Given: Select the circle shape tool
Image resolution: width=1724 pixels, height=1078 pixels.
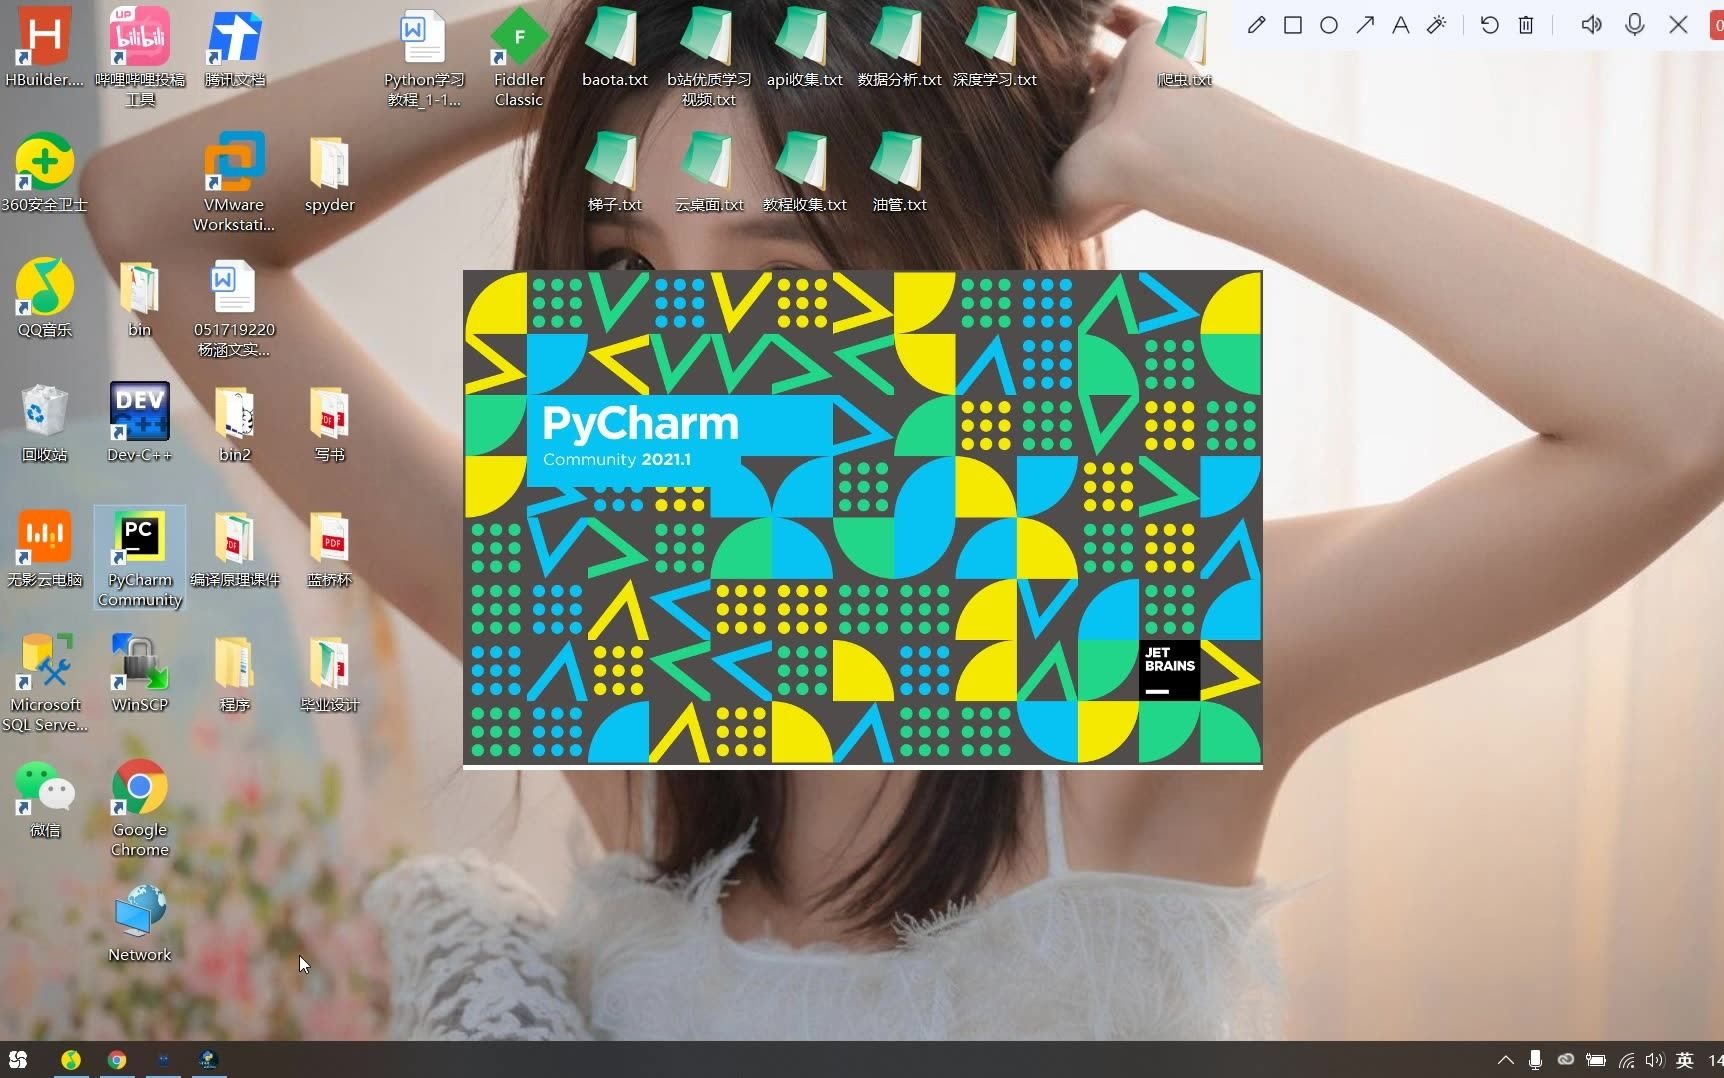Looking at the screenshot, I should [1329, 25].
